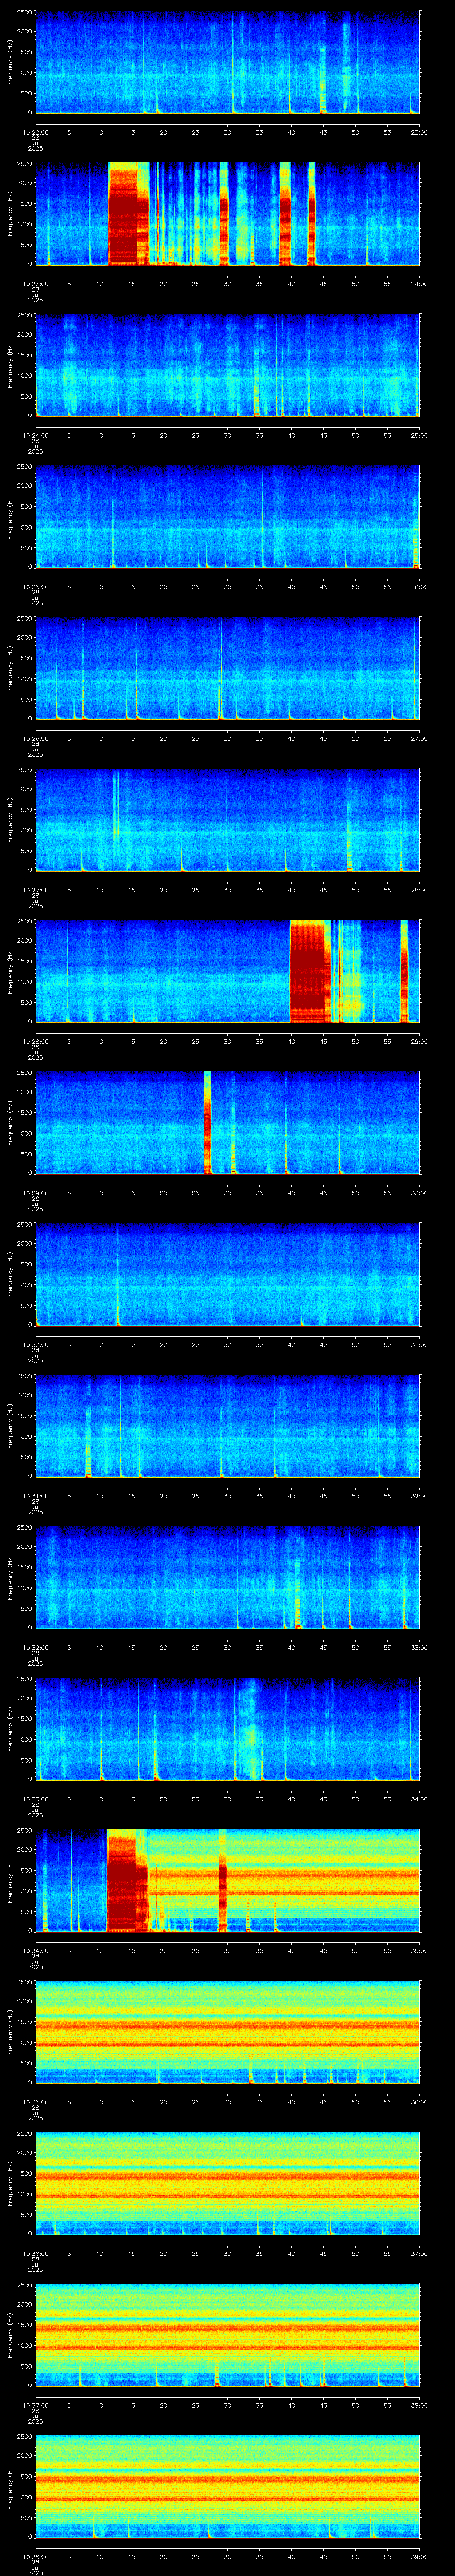The width and height of the screenshot is (455, 2576).
Task: Click the "23:00" end time label
Action: [419, 132]
